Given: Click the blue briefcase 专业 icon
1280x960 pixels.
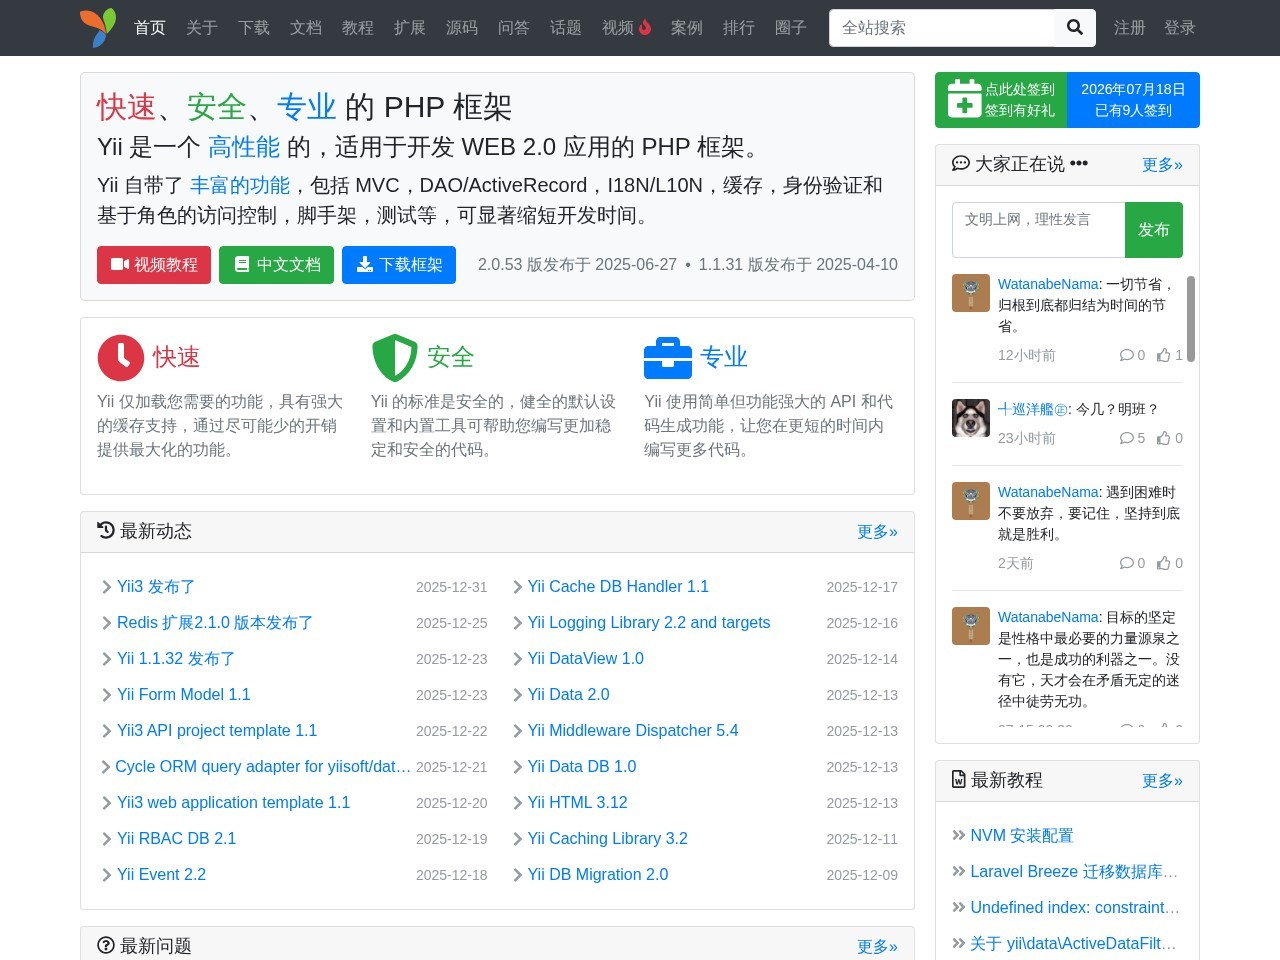Looking at the screenshot, I should click(x=668, y=358).
